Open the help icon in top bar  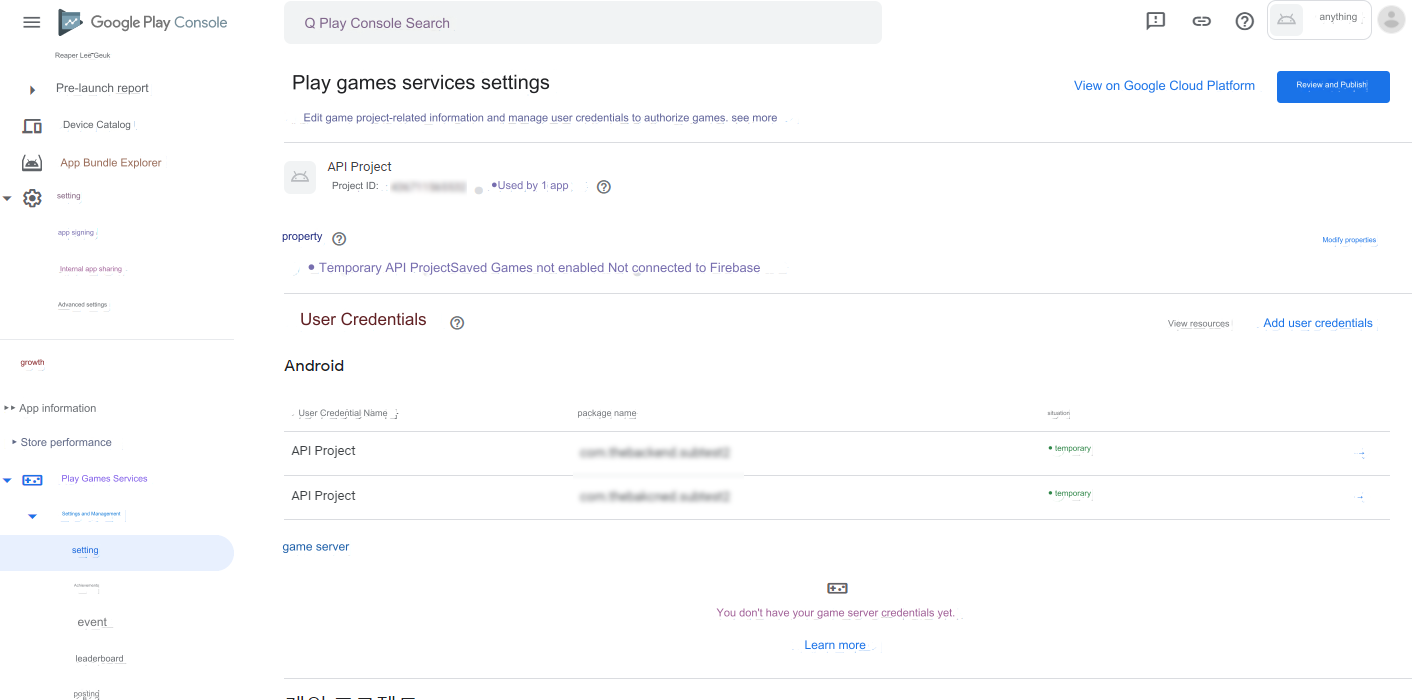pyautogui.click(x=1245, y=21)
